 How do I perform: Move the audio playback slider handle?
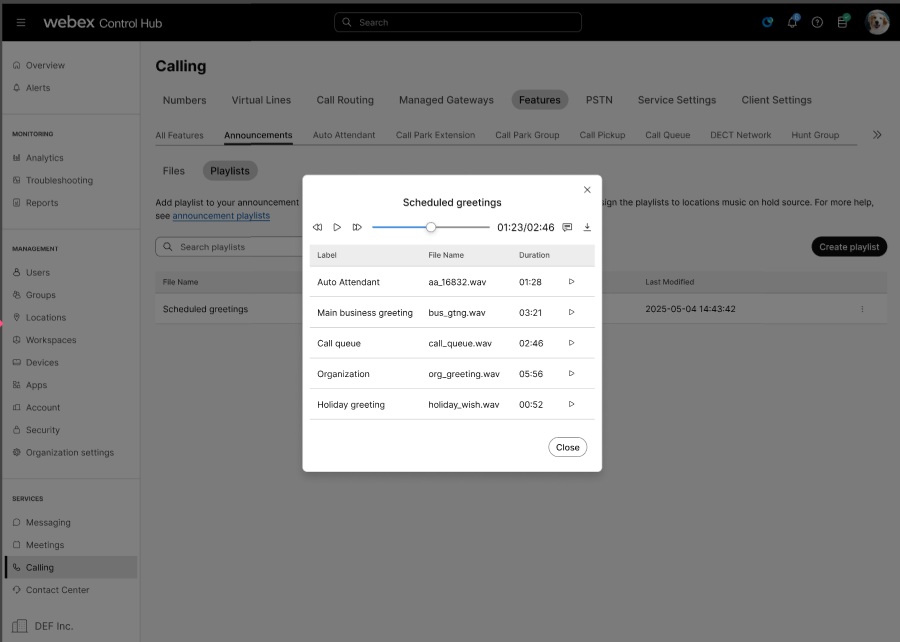tap(430, 227)
